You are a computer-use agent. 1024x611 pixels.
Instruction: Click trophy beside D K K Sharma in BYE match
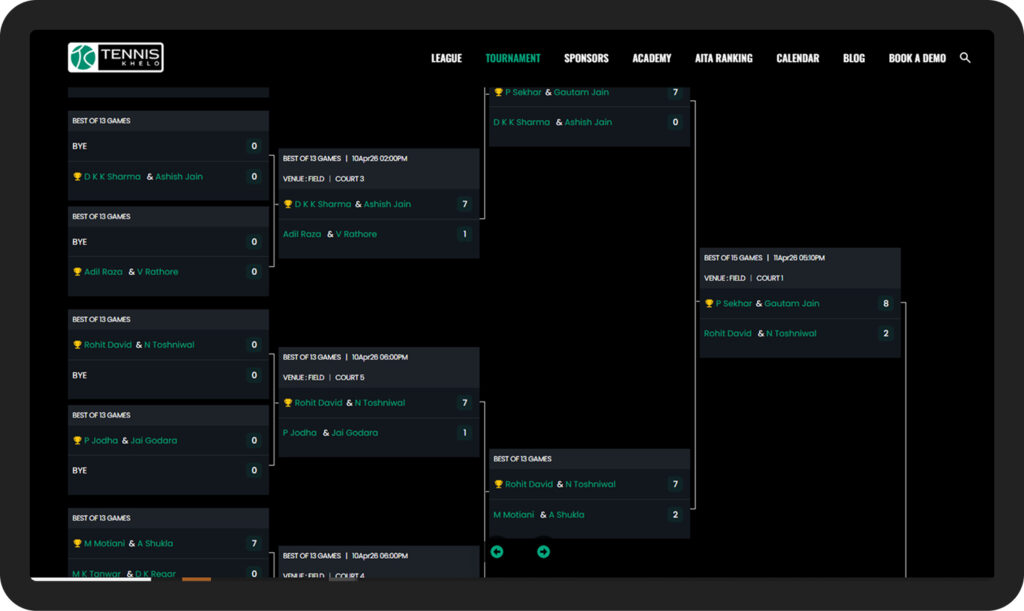click(77, 176)
